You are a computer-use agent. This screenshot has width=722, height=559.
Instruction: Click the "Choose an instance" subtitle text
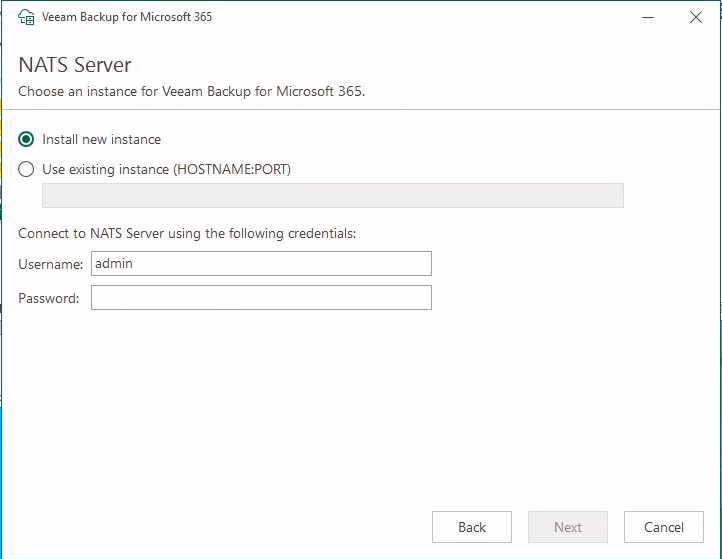(191, 91)
